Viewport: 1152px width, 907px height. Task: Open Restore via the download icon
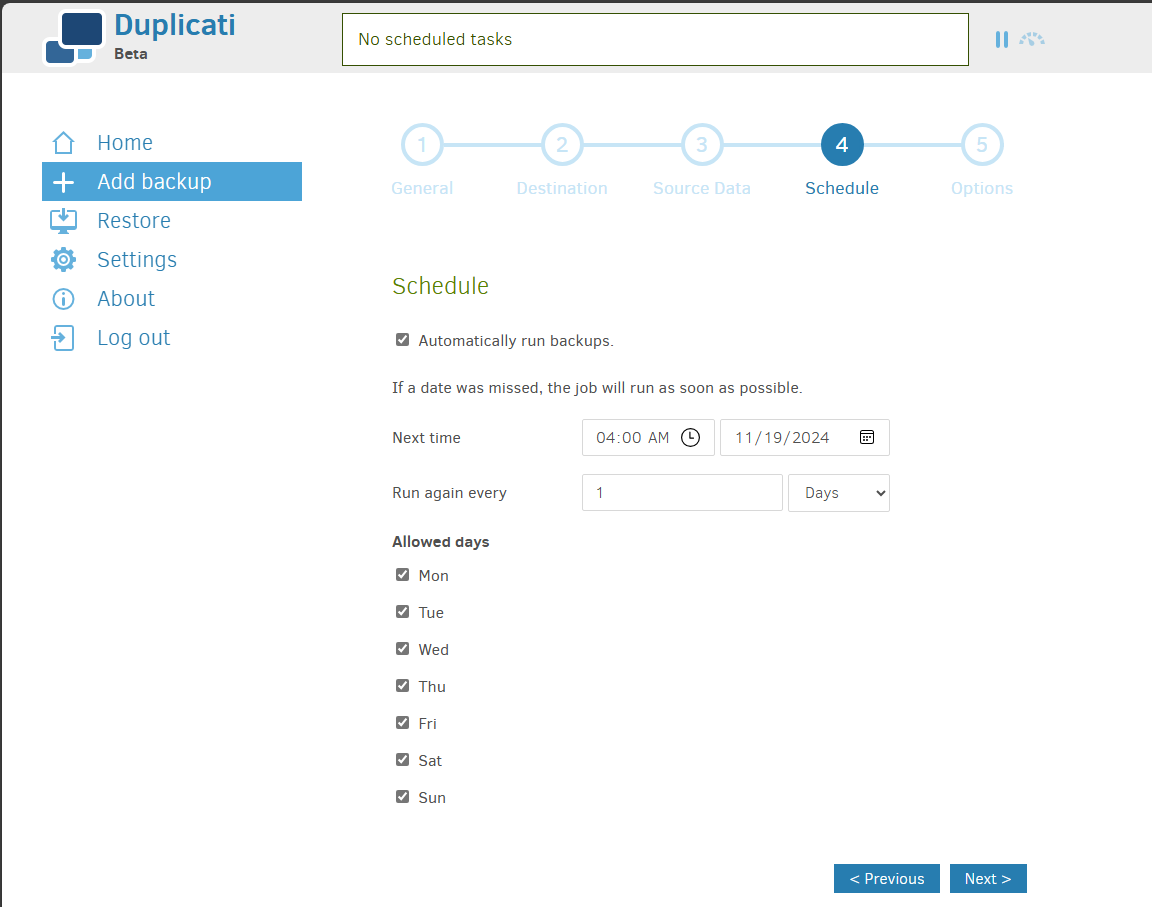pyautogui.click(x=62, y=220)
